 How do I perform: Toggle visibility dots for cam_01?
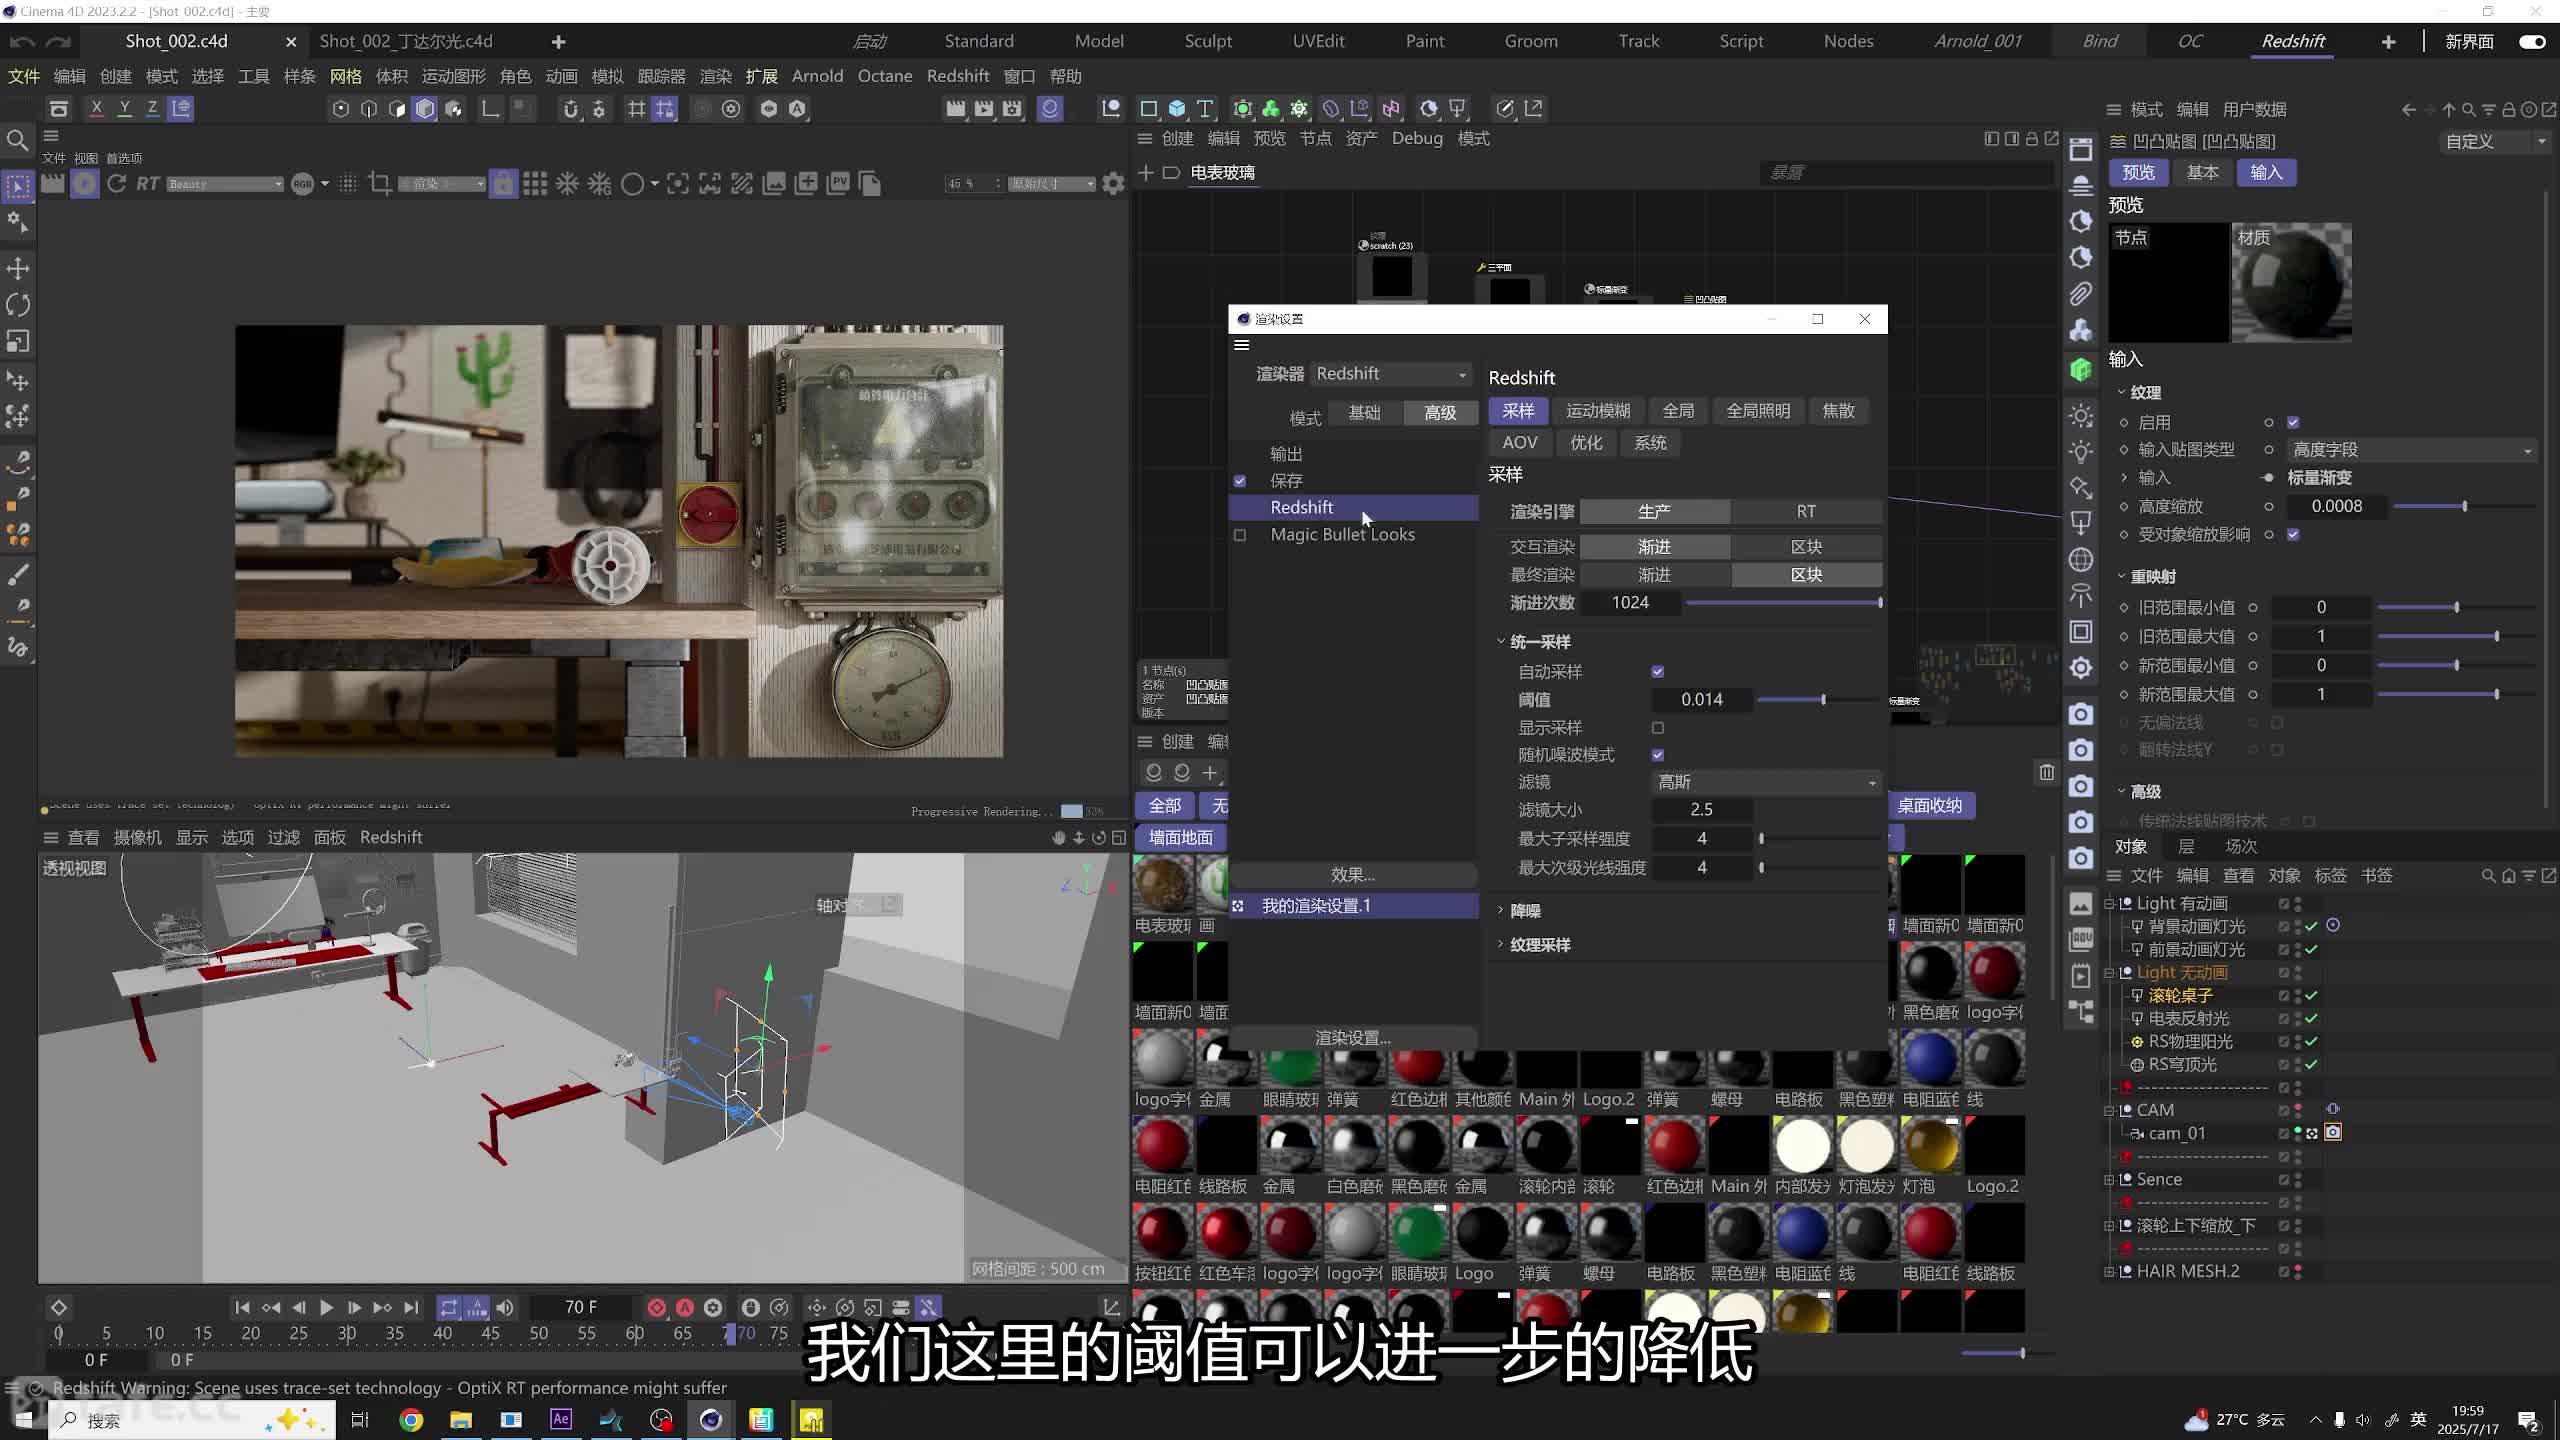tap(2297, 1133)
